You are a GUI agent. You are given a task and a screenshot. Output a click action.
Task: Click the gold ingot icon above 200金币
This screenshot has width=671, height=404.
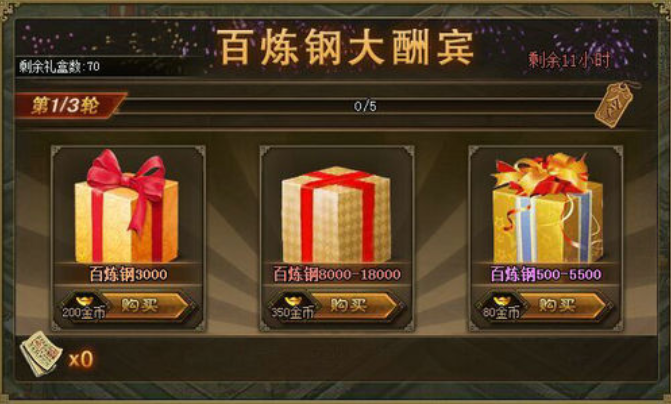(84, 301)
